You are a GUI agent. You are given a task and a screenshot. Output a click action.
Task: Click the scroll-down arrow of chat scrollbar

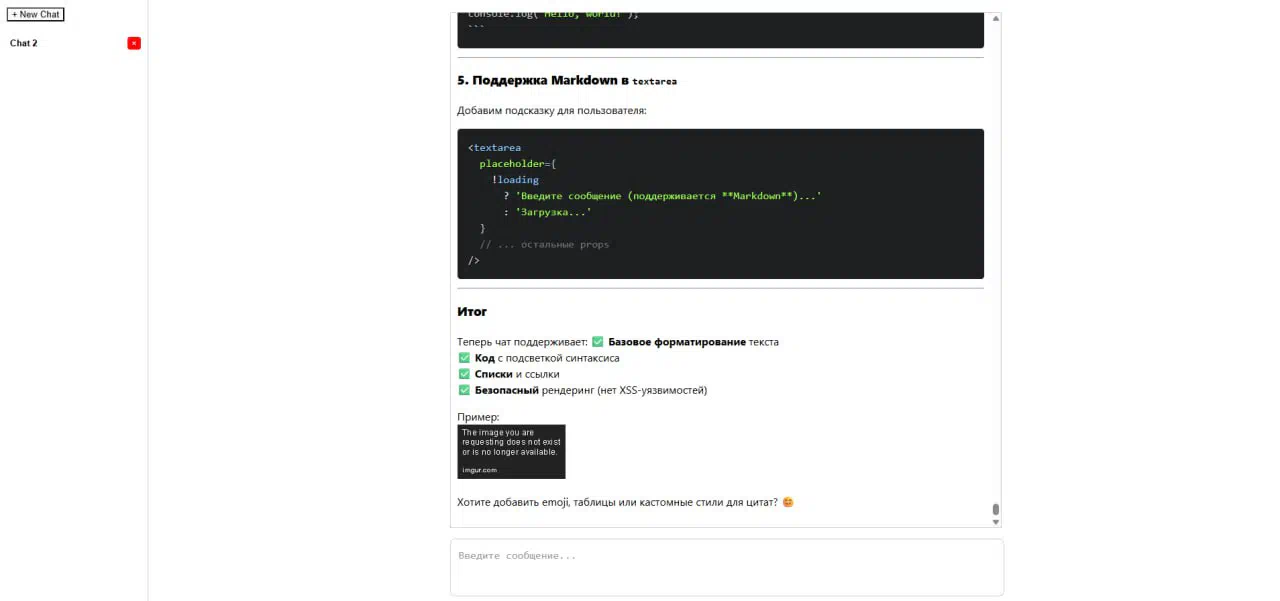coord(995,522)
